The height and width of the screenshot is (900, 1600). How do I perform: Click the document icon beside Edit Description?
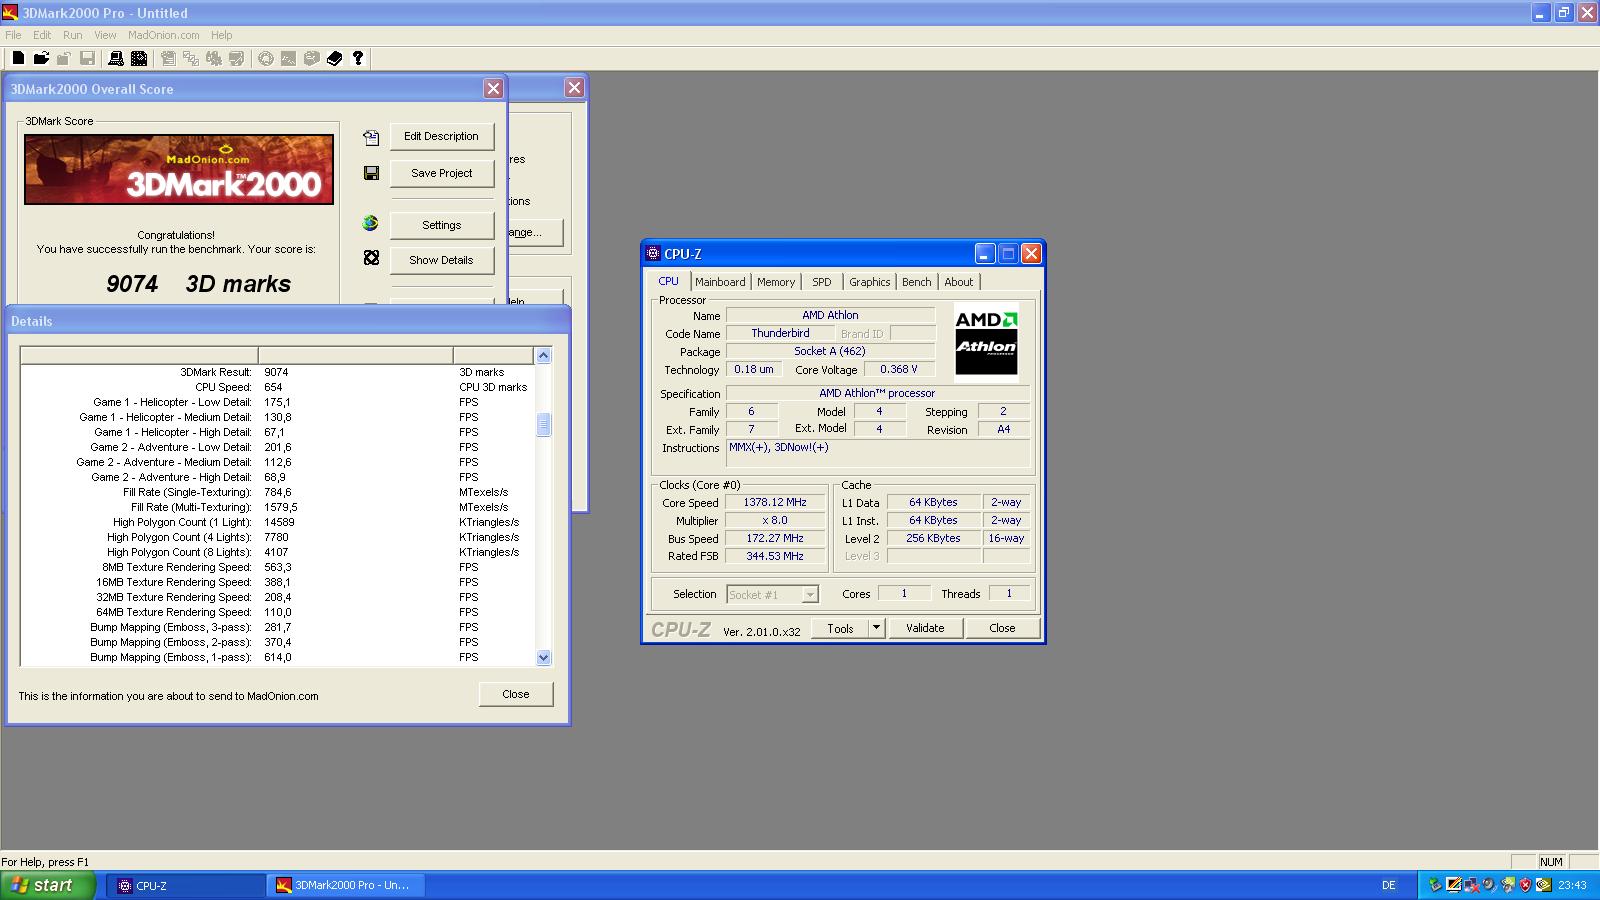point(371,137)
